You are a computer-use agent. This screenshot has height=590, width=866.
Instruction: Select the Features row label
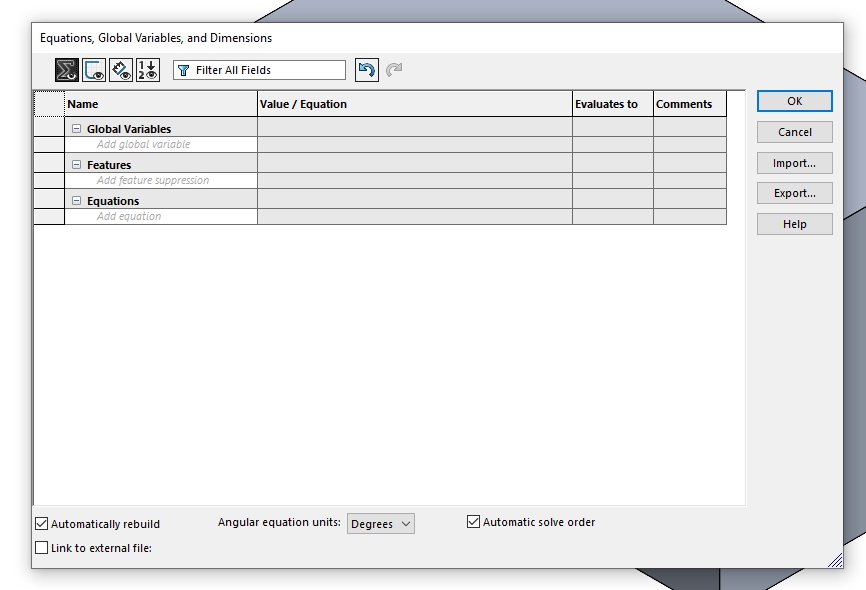coord(109,165)
